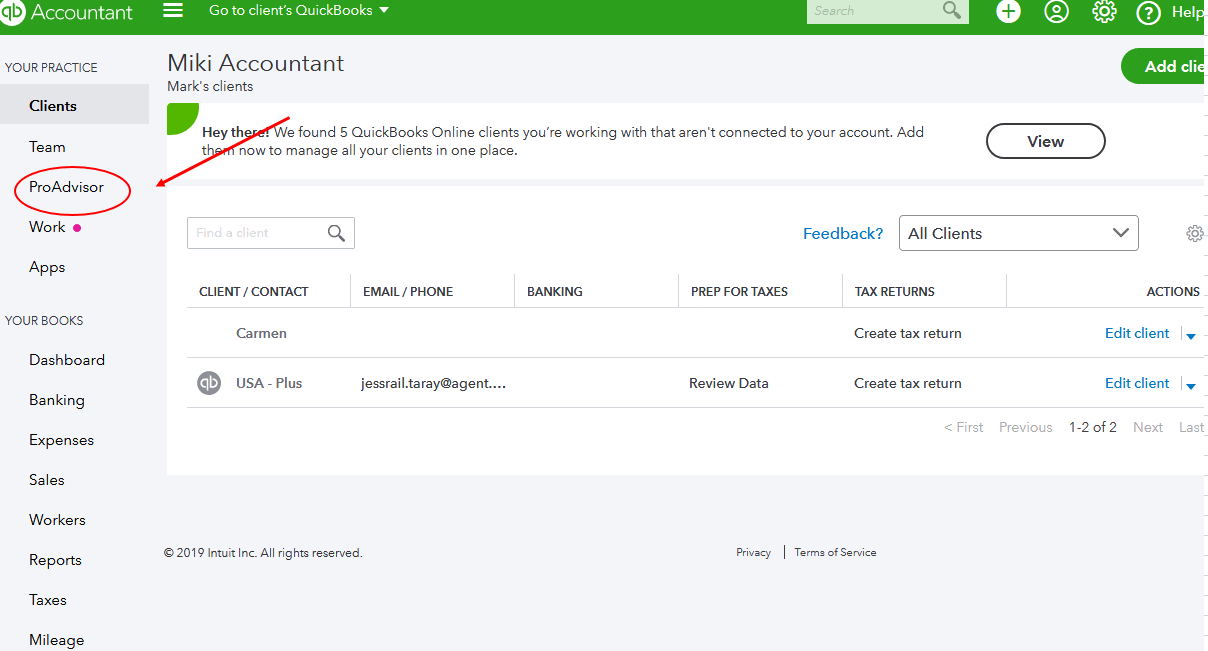1208x651 pixels.
Task: Select Banking in the sidebar
Action: coord(57,400)
